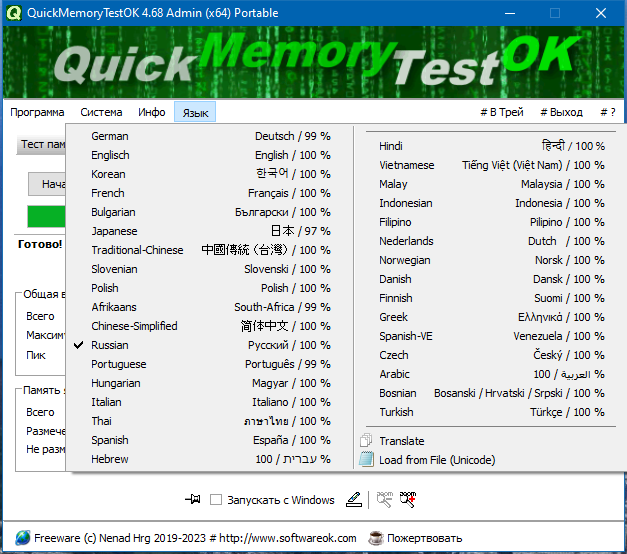Select Traditional-Chinese language

[210, 250]
